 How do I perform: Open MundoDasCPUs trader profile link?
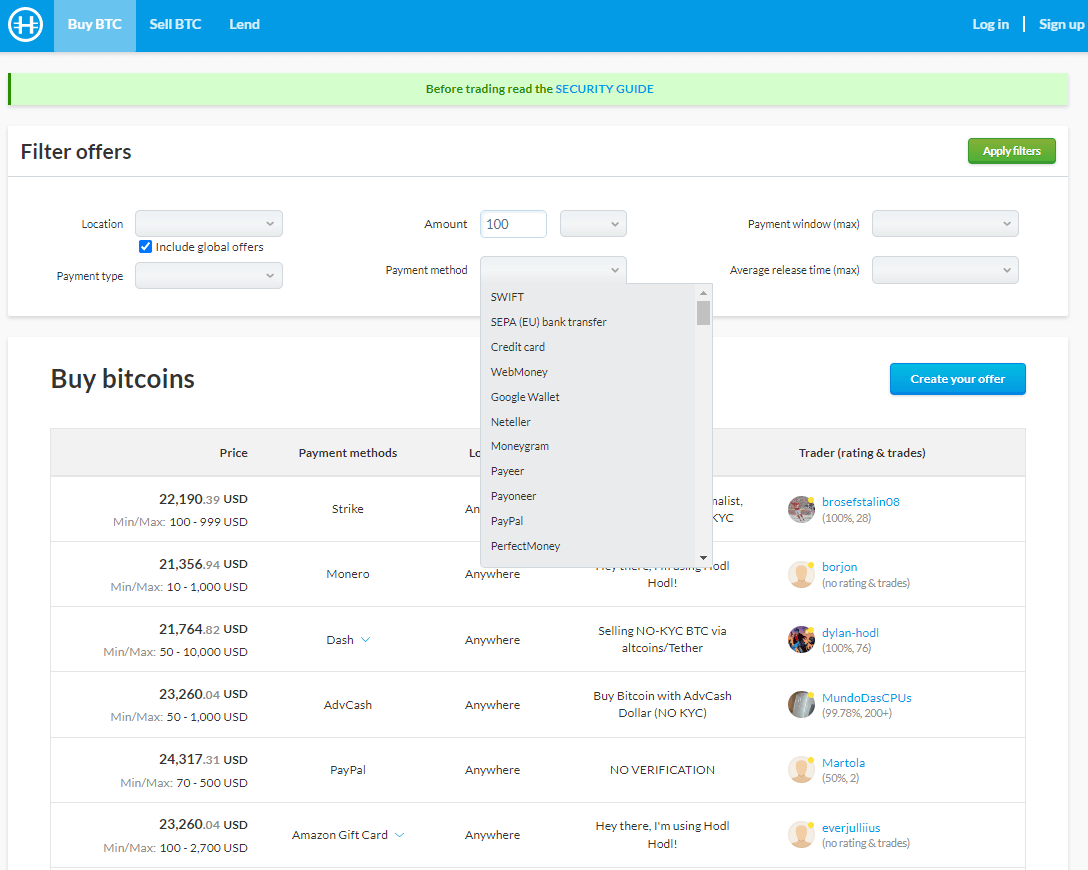[867, 698]
